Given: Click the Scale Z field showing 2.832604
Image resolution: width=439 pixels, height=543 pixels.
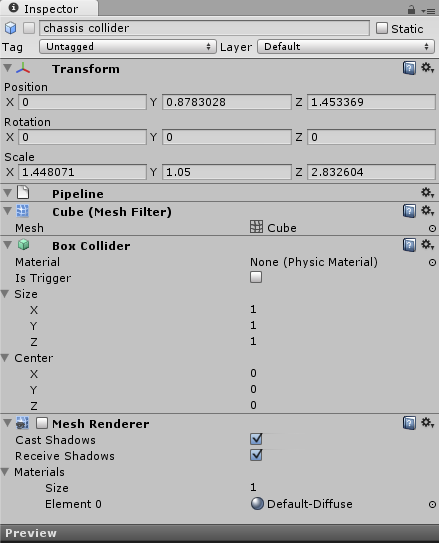Looking at the screenshot, I should pos(371,172).
